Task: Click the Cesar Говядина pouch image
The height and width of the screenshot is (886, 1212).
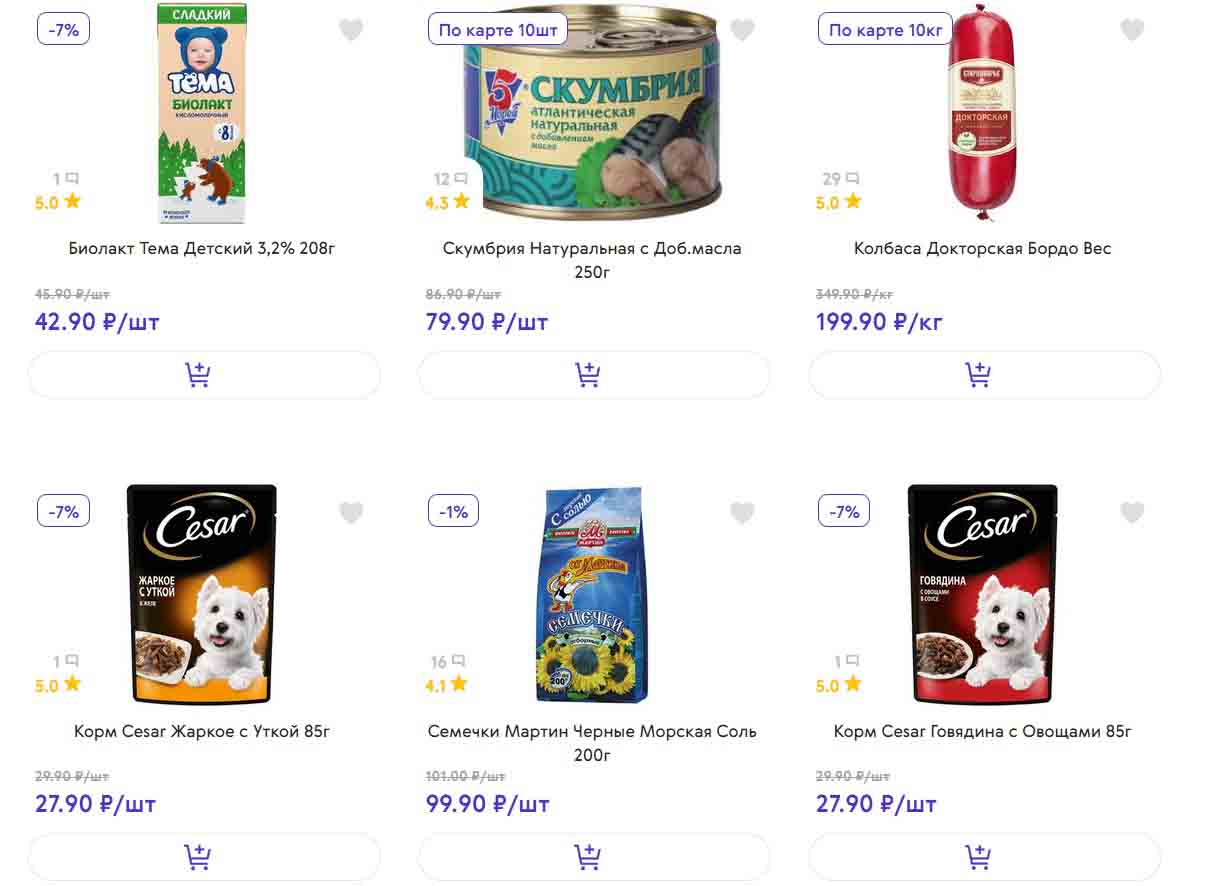Action: coord(982,595)
